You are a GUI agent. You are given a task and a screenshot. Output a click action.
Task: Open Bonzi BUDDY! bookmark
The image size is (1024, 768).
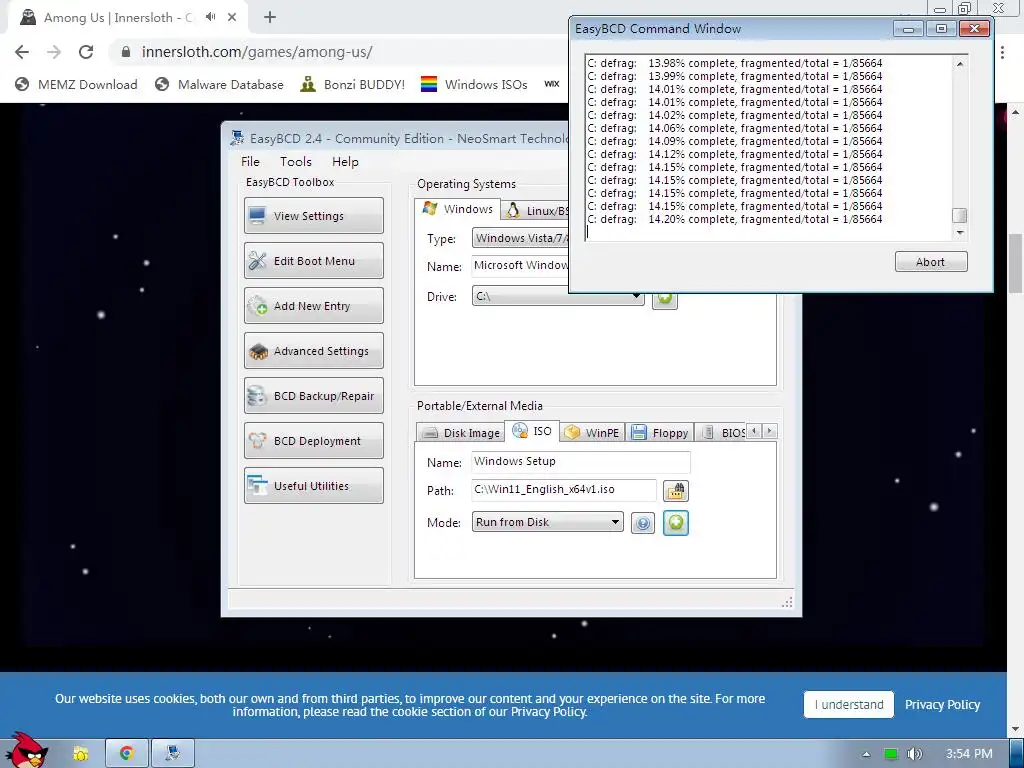tap(353, 84)
